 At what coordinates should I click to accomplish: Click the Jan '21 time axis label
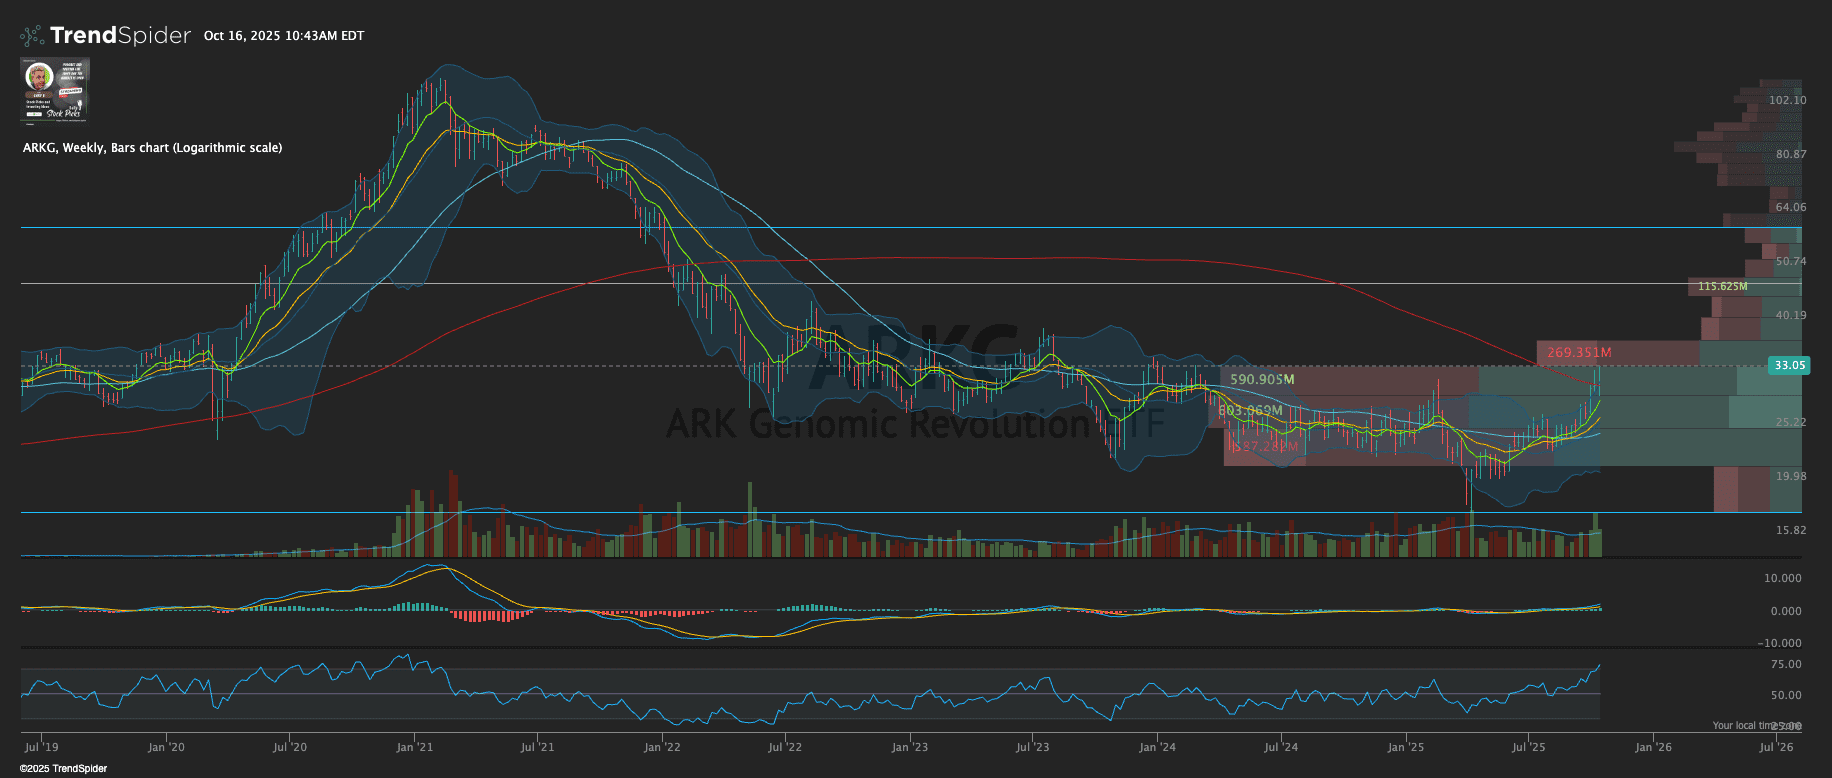point(414,747)
